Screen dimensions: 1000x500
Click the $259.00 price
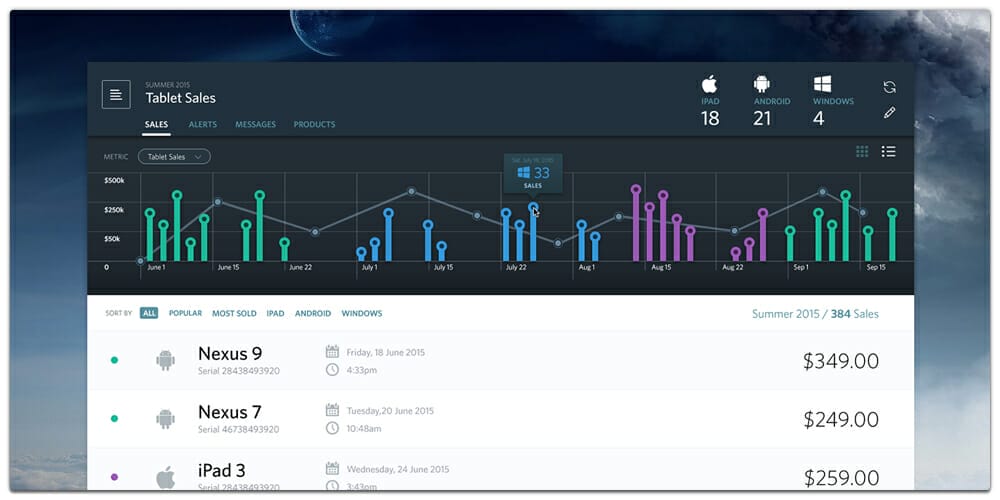click(841, 478)
